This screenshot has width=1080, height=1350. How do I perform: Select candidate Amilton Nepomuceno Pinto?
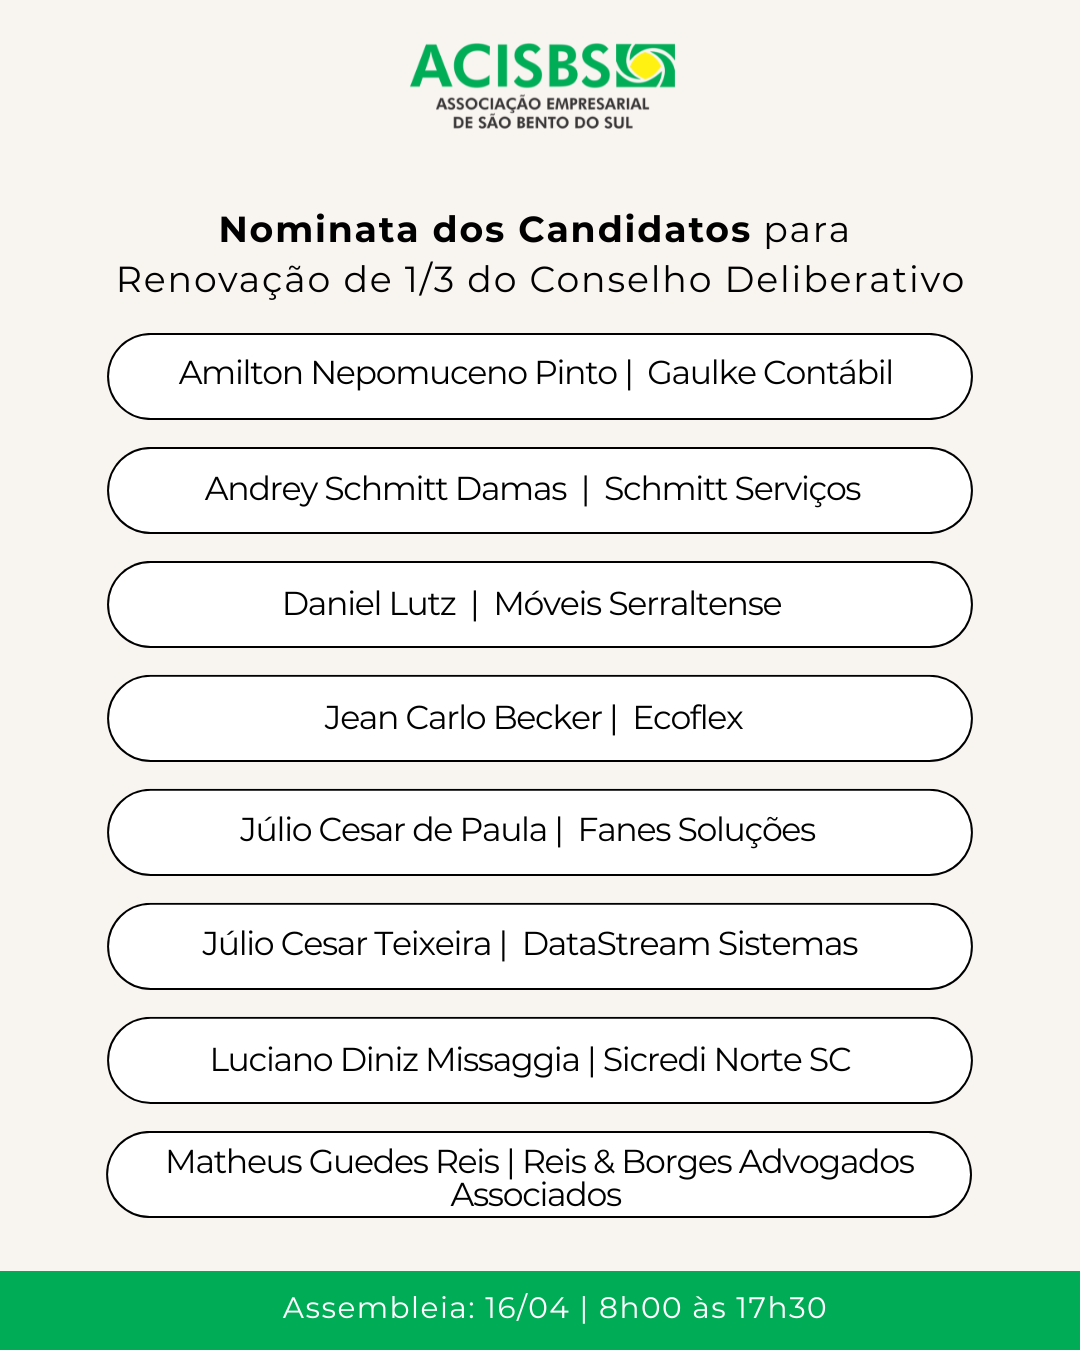pos(398,373)
